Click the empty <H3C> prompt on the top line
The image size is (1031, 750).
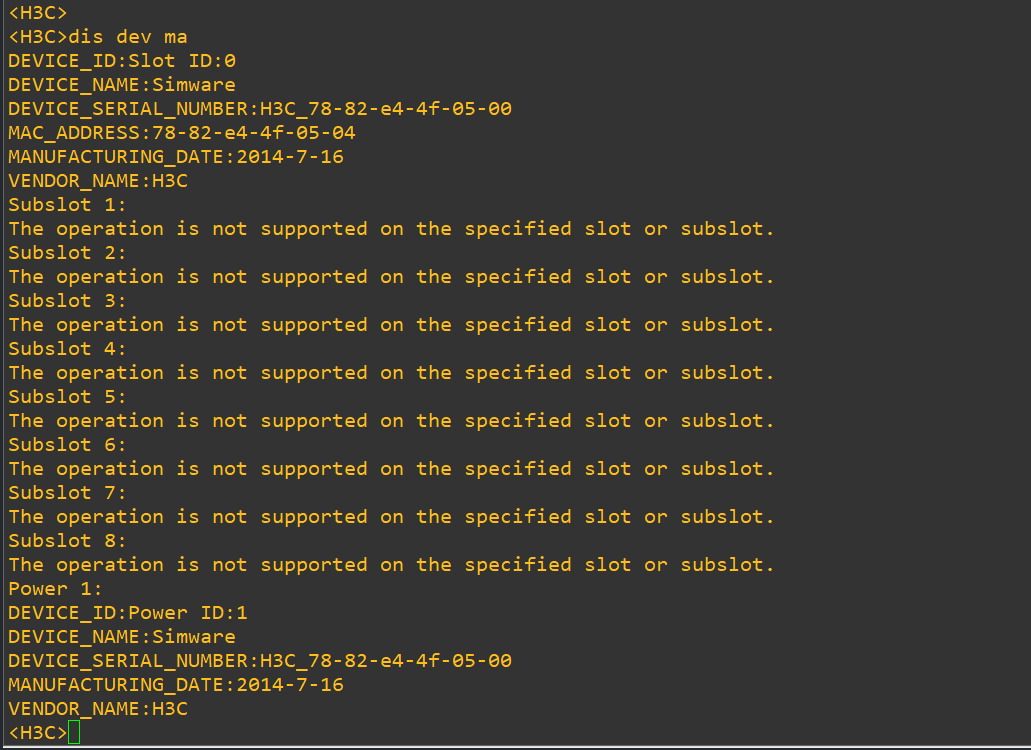(x=38, y=13)
